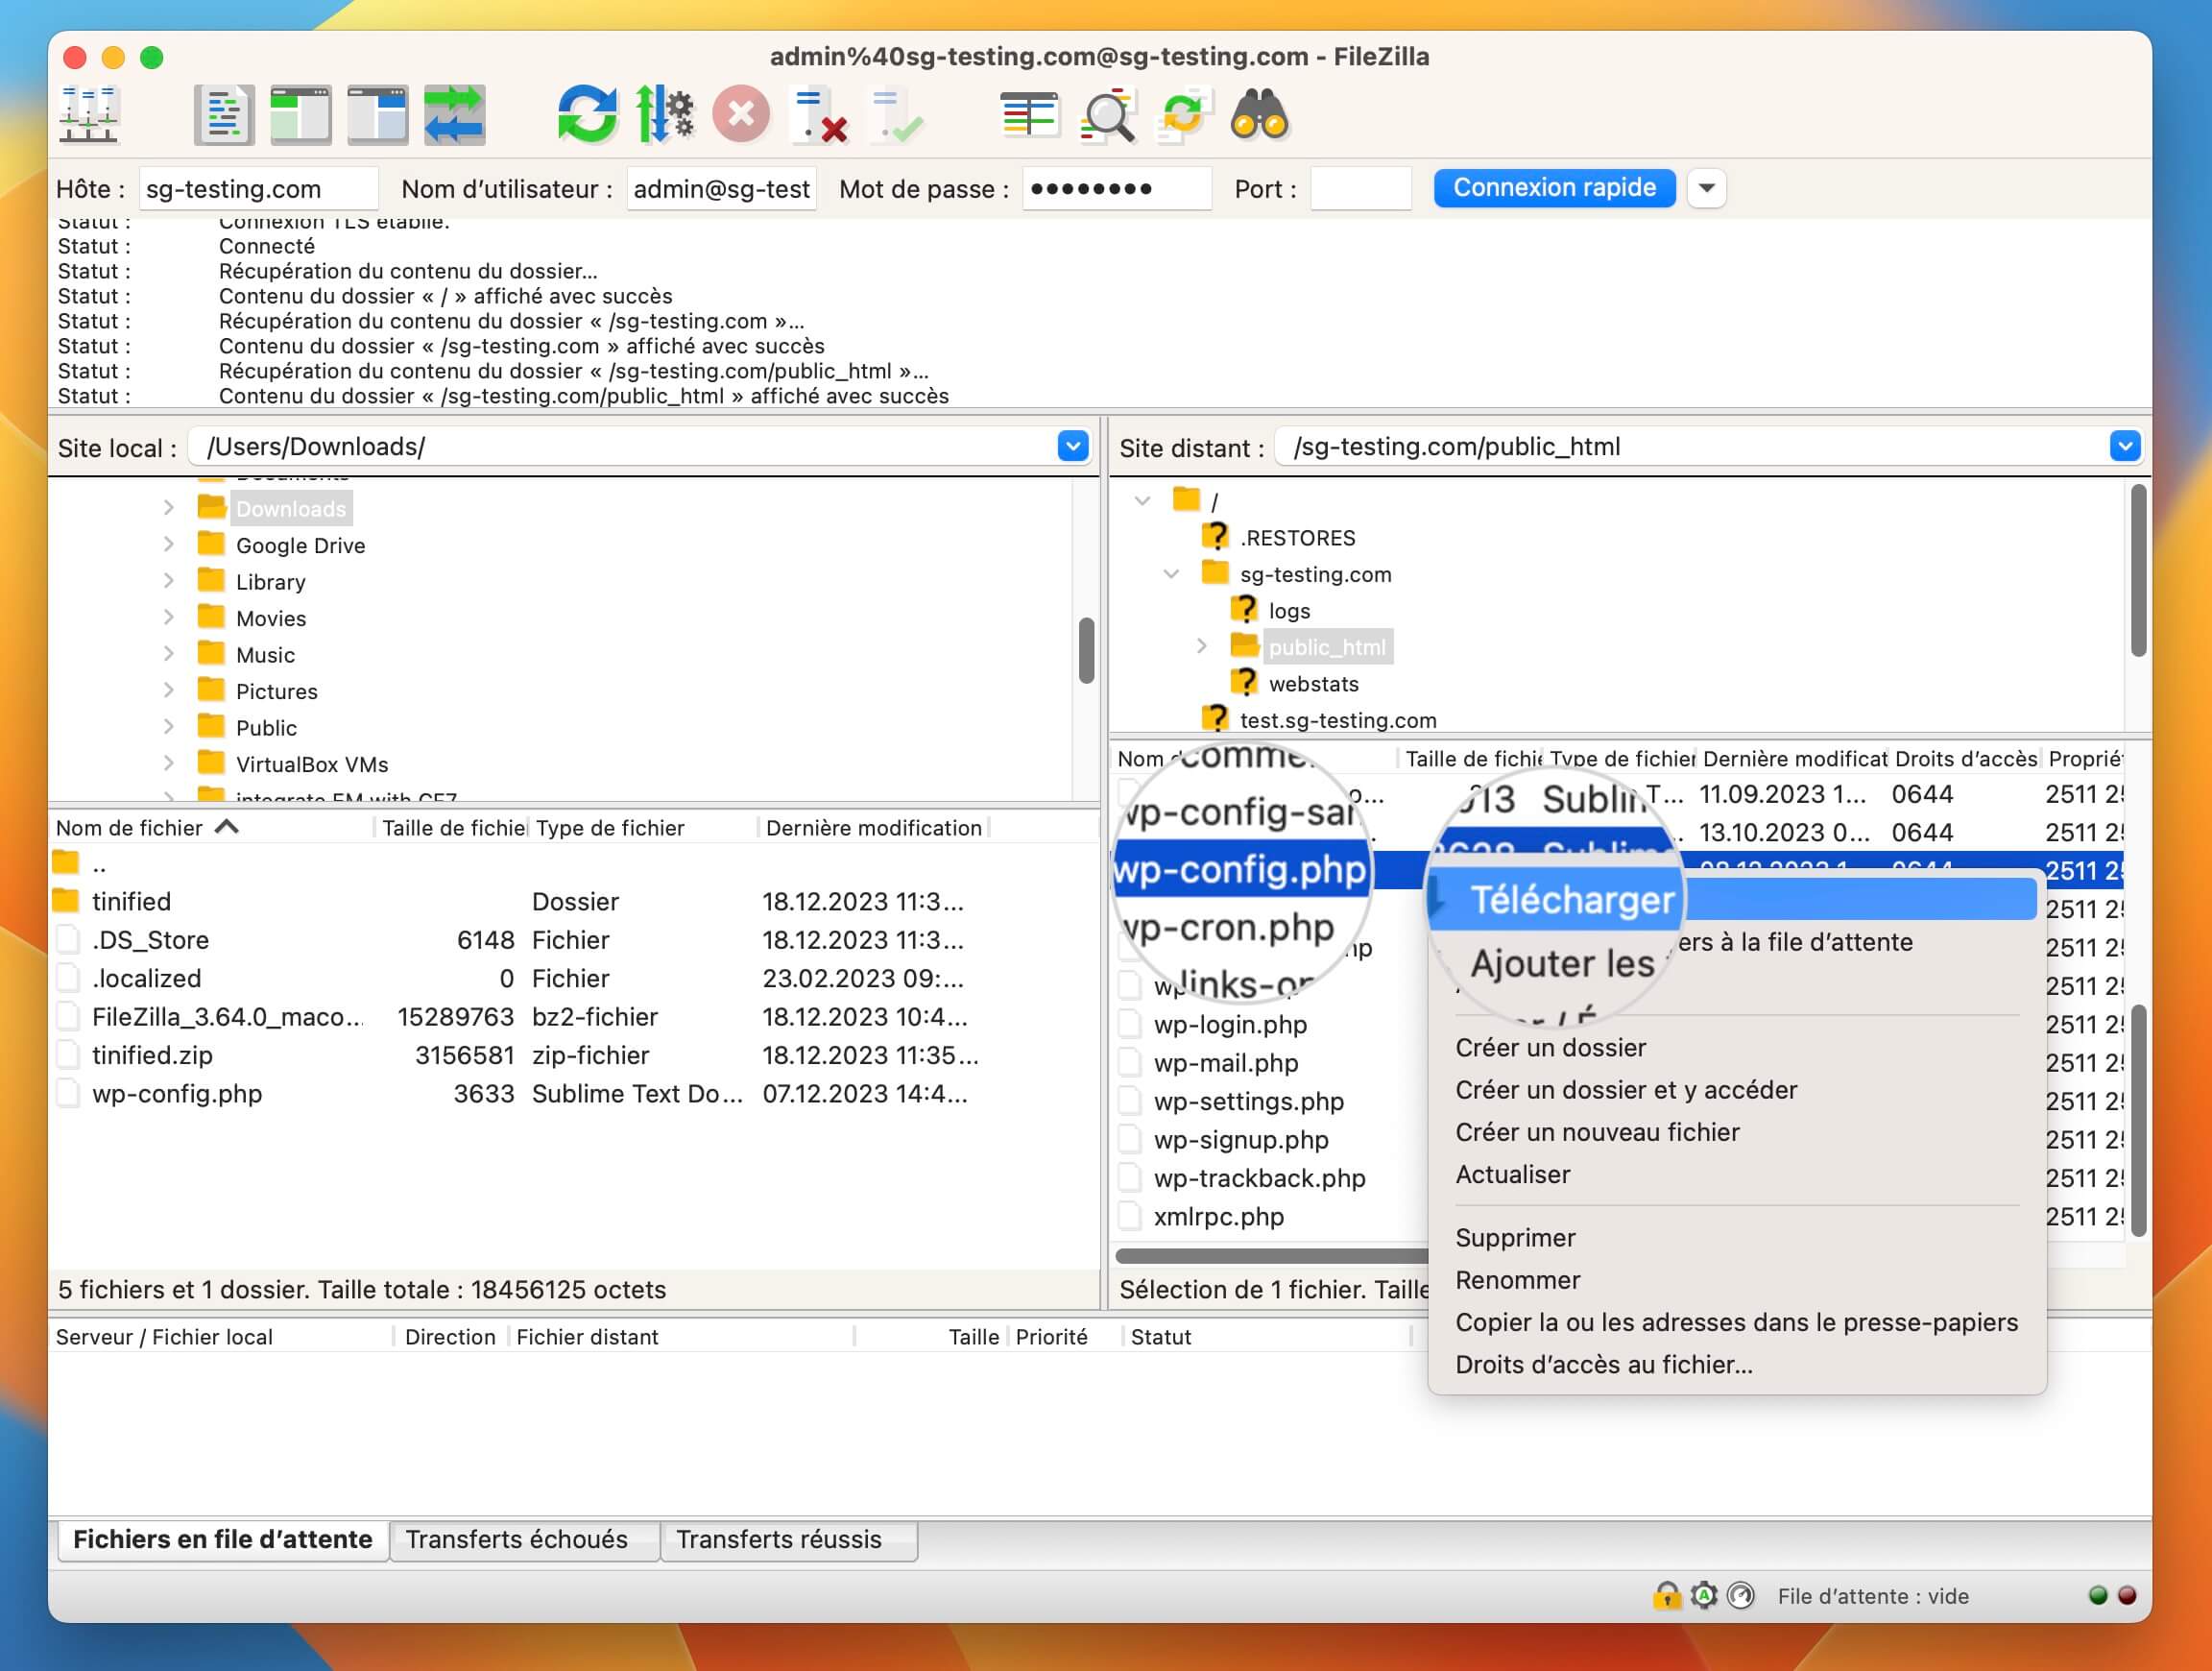This screenshot has width=2212, height=1671.
Task: Click the local tree vertical scrollbar thumb
Action: pyautogui.click(x=1086, y=650)
